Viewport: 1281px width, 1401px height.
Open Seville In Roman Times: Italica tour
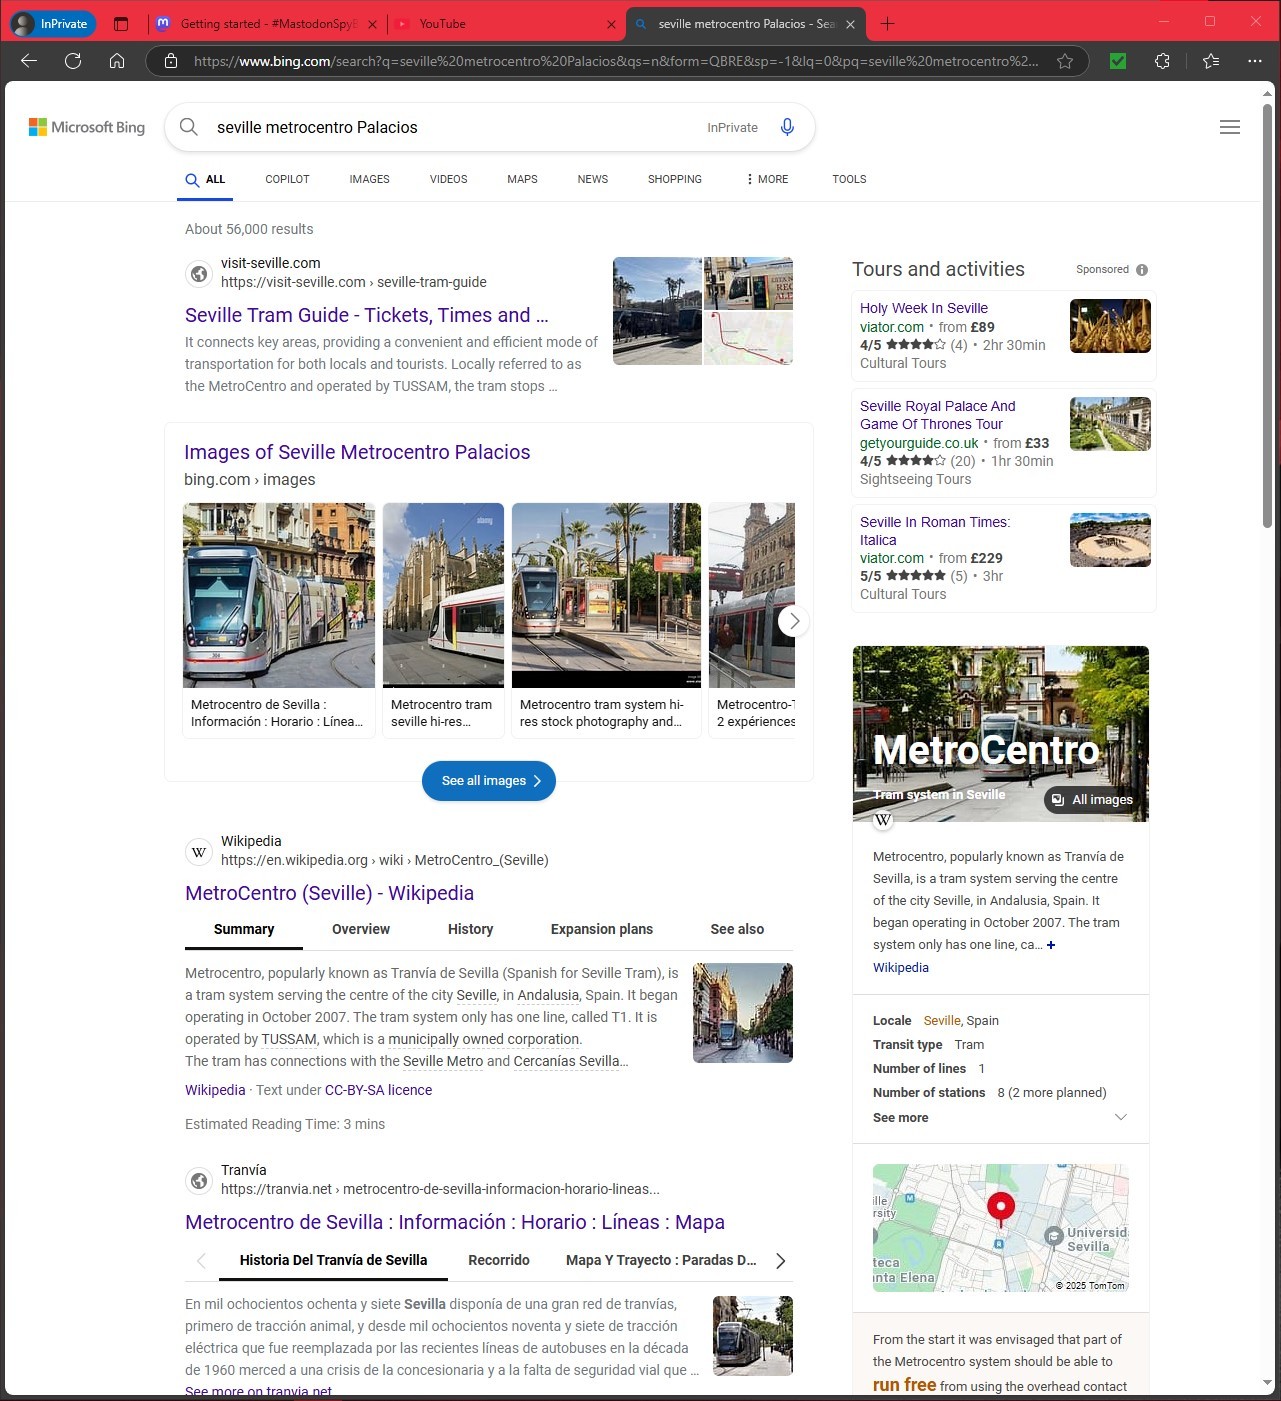point(935,531)
